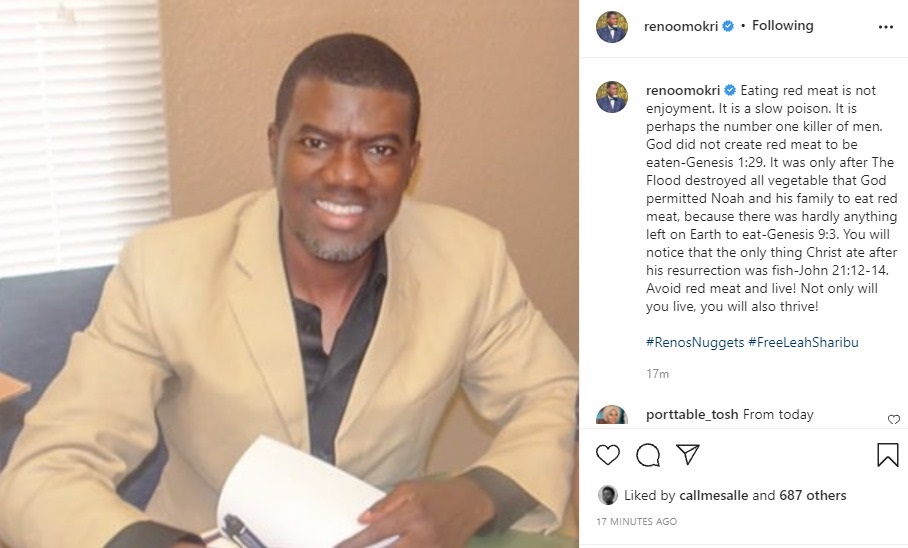908x548 pixels.
Task: Open renoomokri profile picture in header
Action: click(612, 27)
